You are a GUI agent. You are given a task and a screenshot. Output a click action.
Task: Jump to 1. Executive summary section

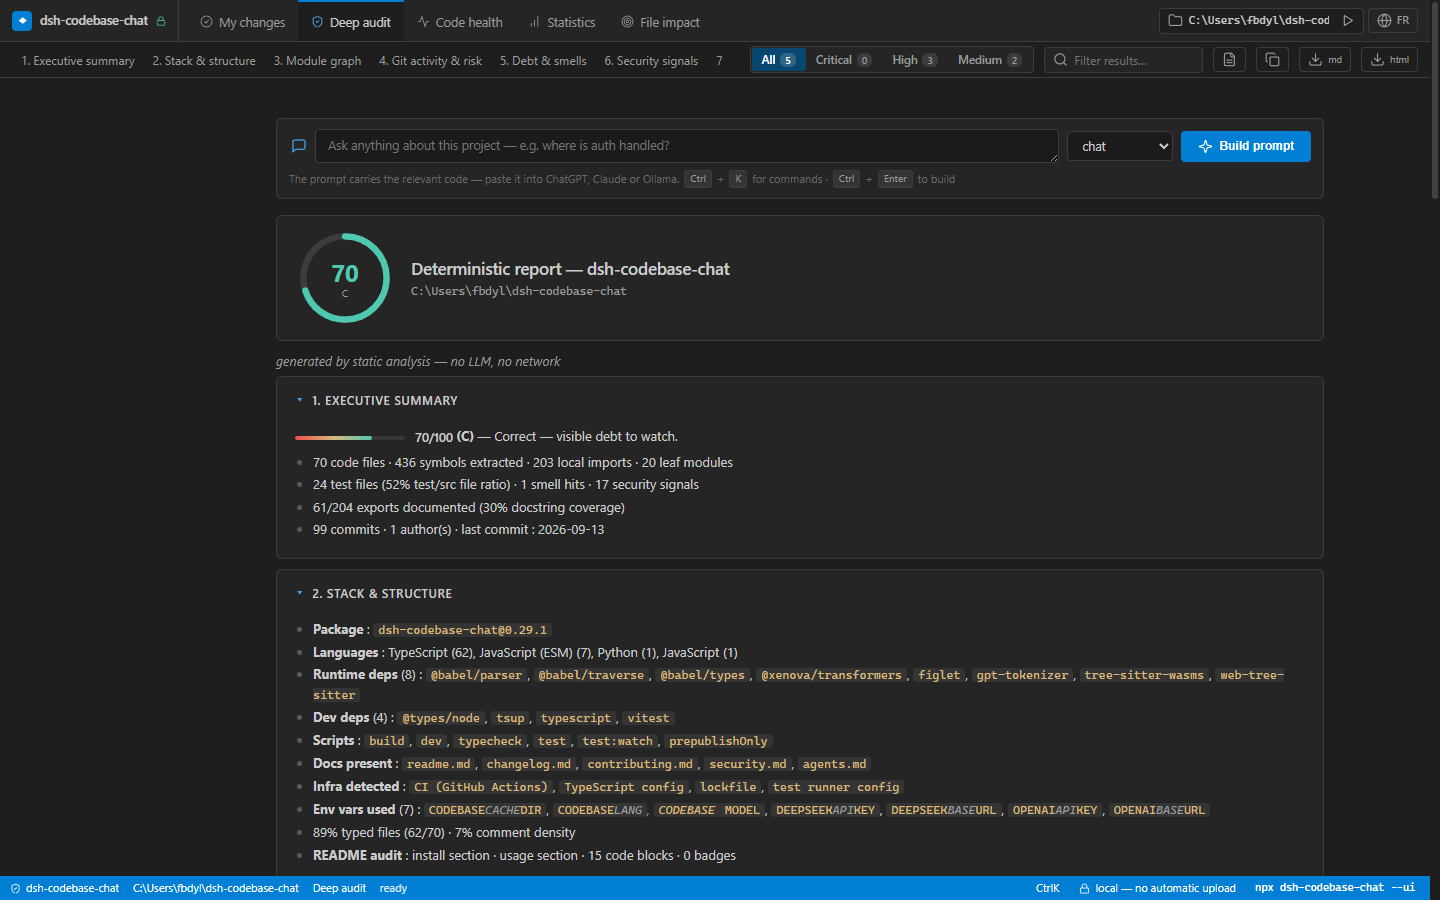point(78,61)
